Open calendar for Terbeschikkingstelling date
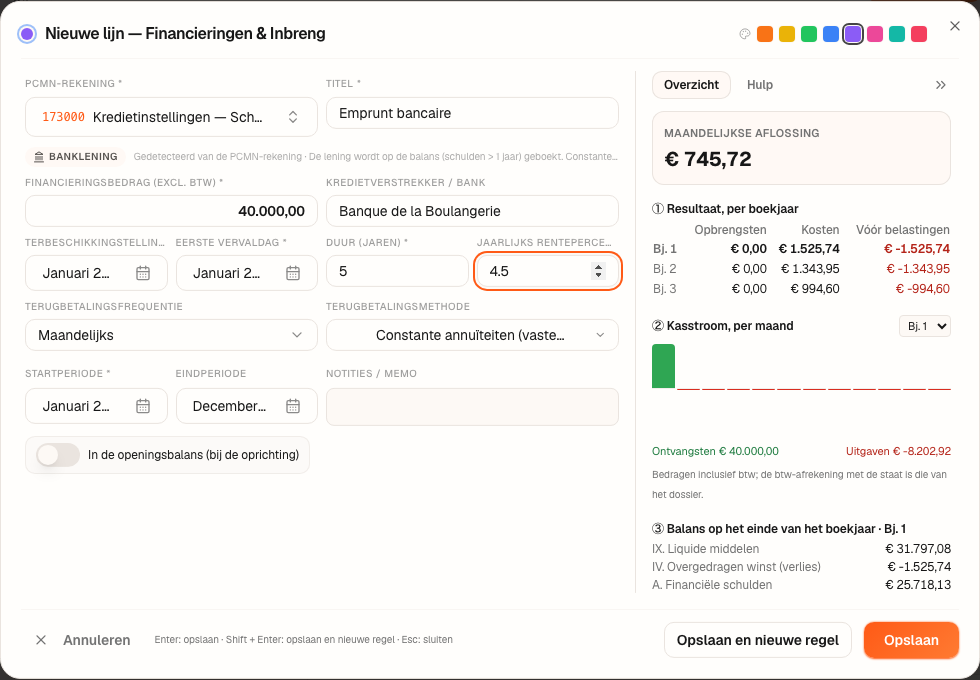Screen dimensions: 980x680 [x=143, y=273]
